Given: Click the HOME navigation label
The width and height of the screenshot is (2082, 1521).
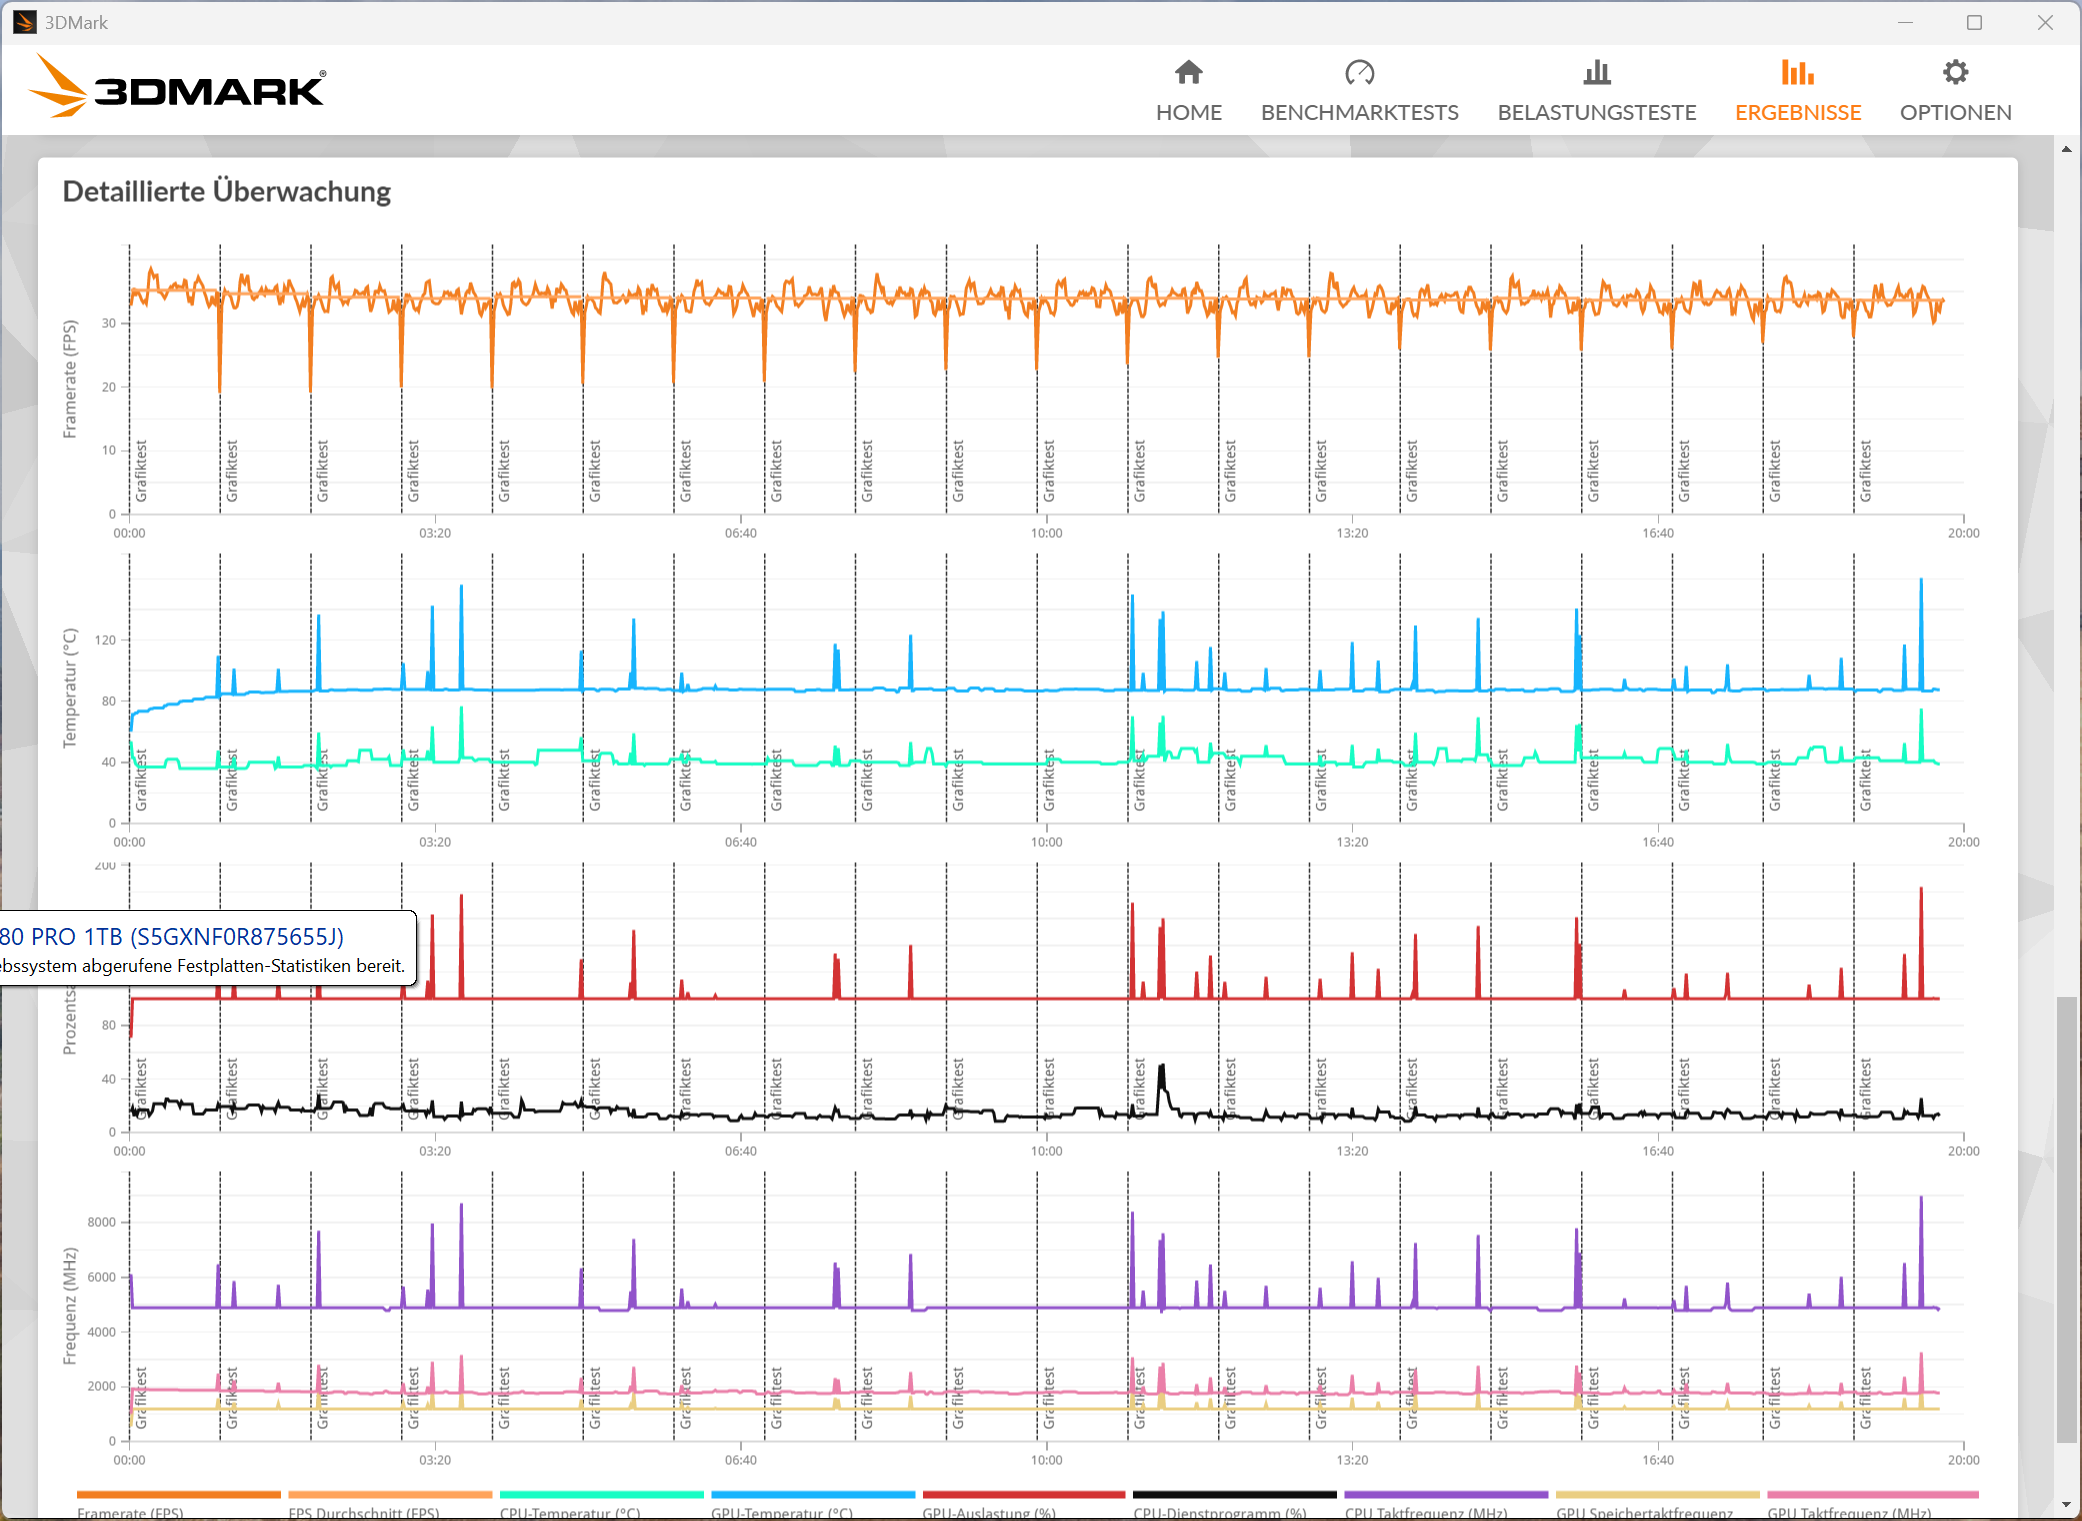Looking at the screenshot, I should pos(1188,112).
